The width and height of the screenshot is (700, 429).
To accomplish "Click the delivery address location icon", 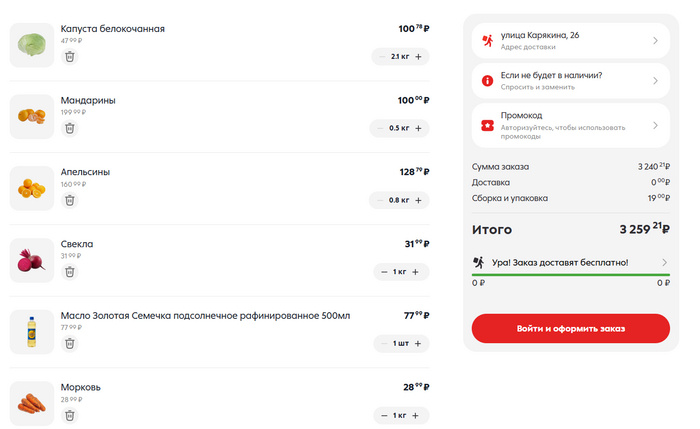I will click(487, 40).
